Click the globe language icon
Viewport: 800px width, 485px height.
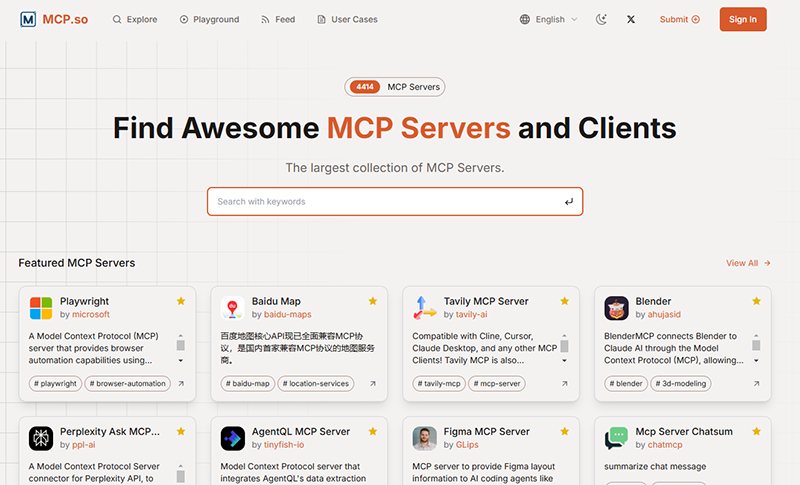(524, 19)
